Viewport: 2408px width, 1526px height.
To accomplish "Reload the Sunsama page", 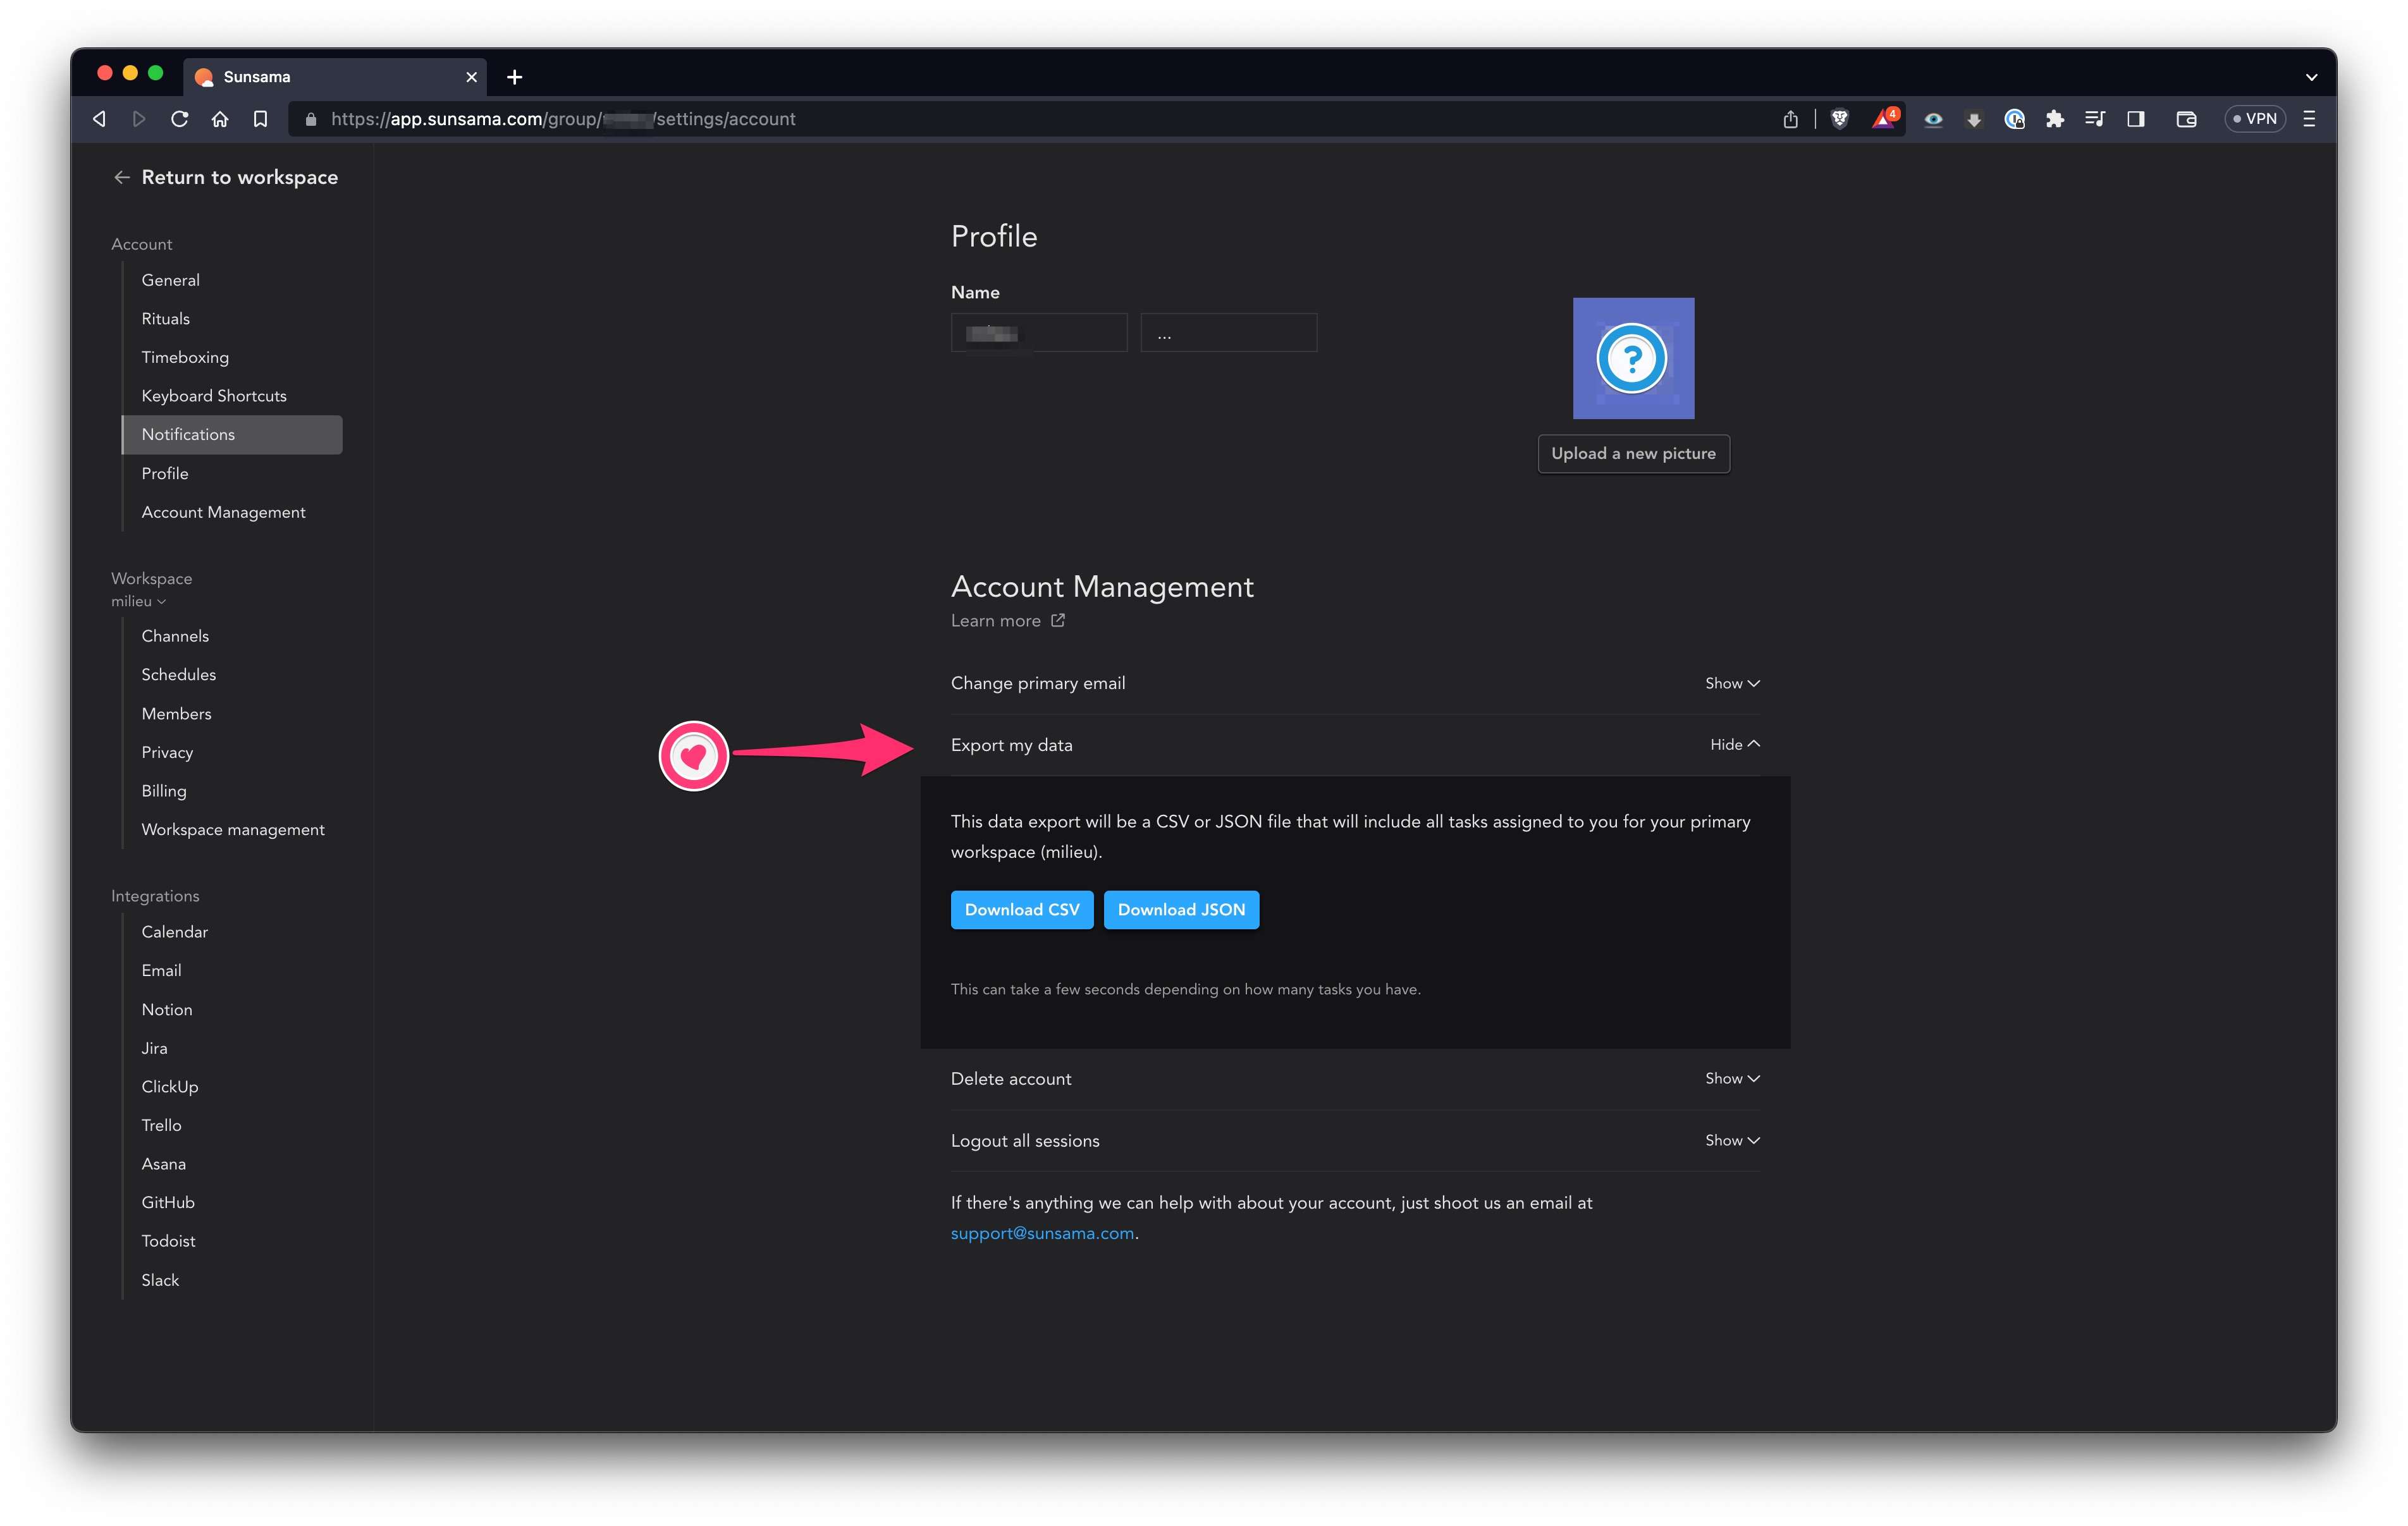I will coord(180,119).
